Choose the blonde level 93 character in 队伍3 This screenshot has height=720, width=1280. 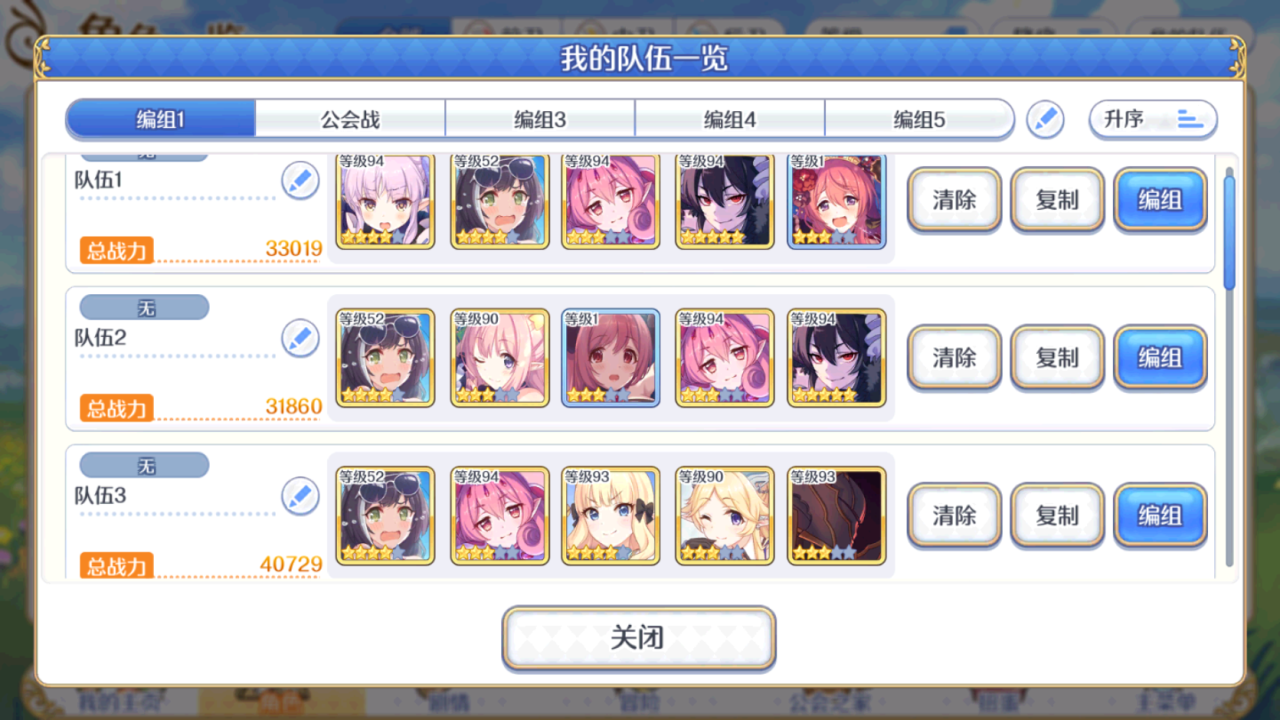point(611,515)
